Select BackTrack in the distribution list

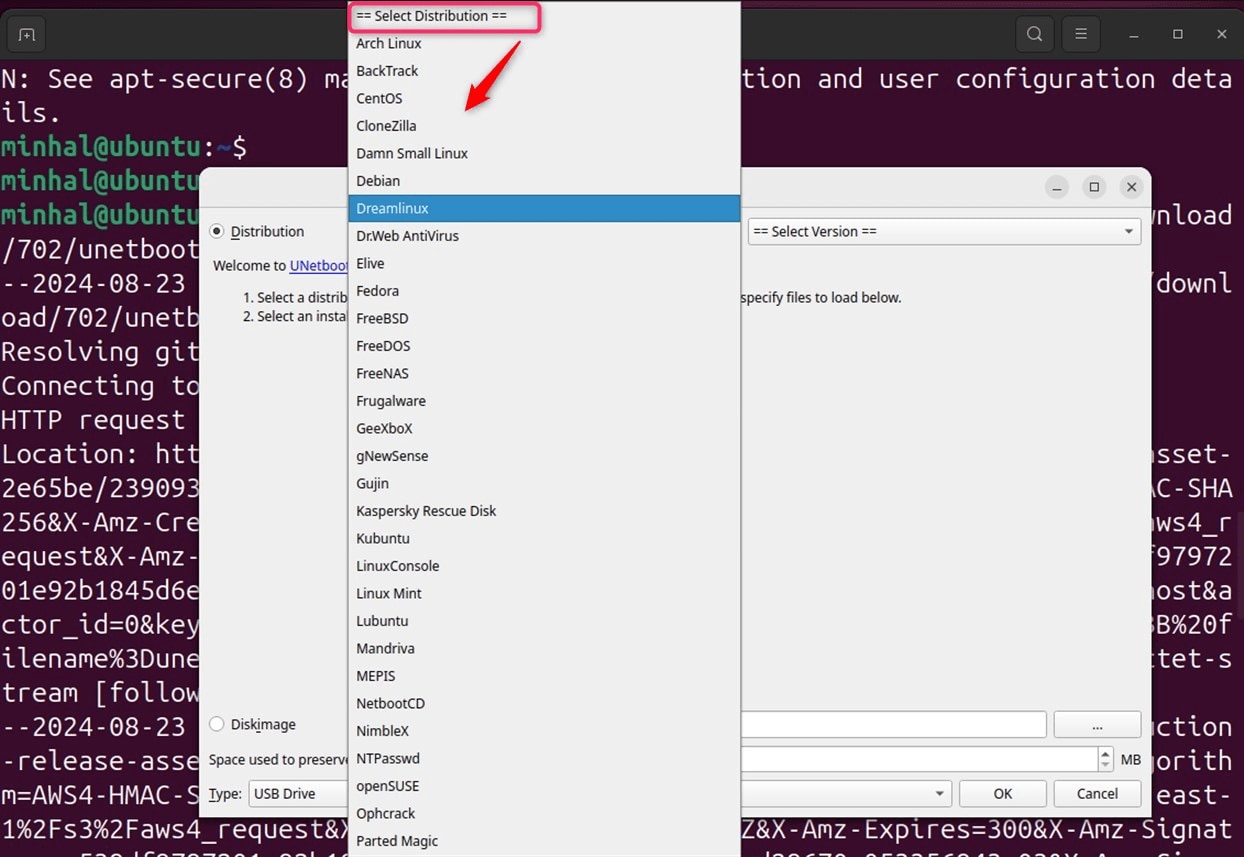click(544, 71)
